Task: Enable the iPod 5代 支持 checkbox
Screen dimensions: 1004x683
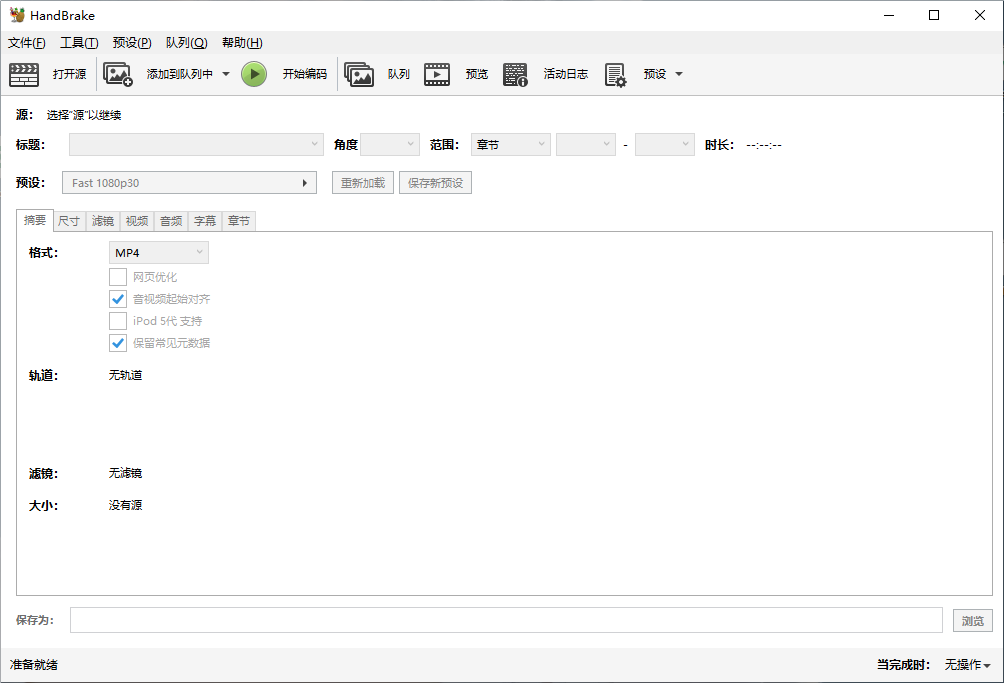Action: (x=118, y=321)
